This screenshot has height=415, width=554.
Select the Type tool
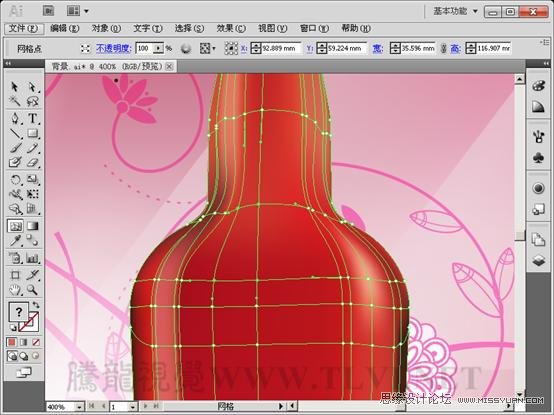[x=32, y=118]
